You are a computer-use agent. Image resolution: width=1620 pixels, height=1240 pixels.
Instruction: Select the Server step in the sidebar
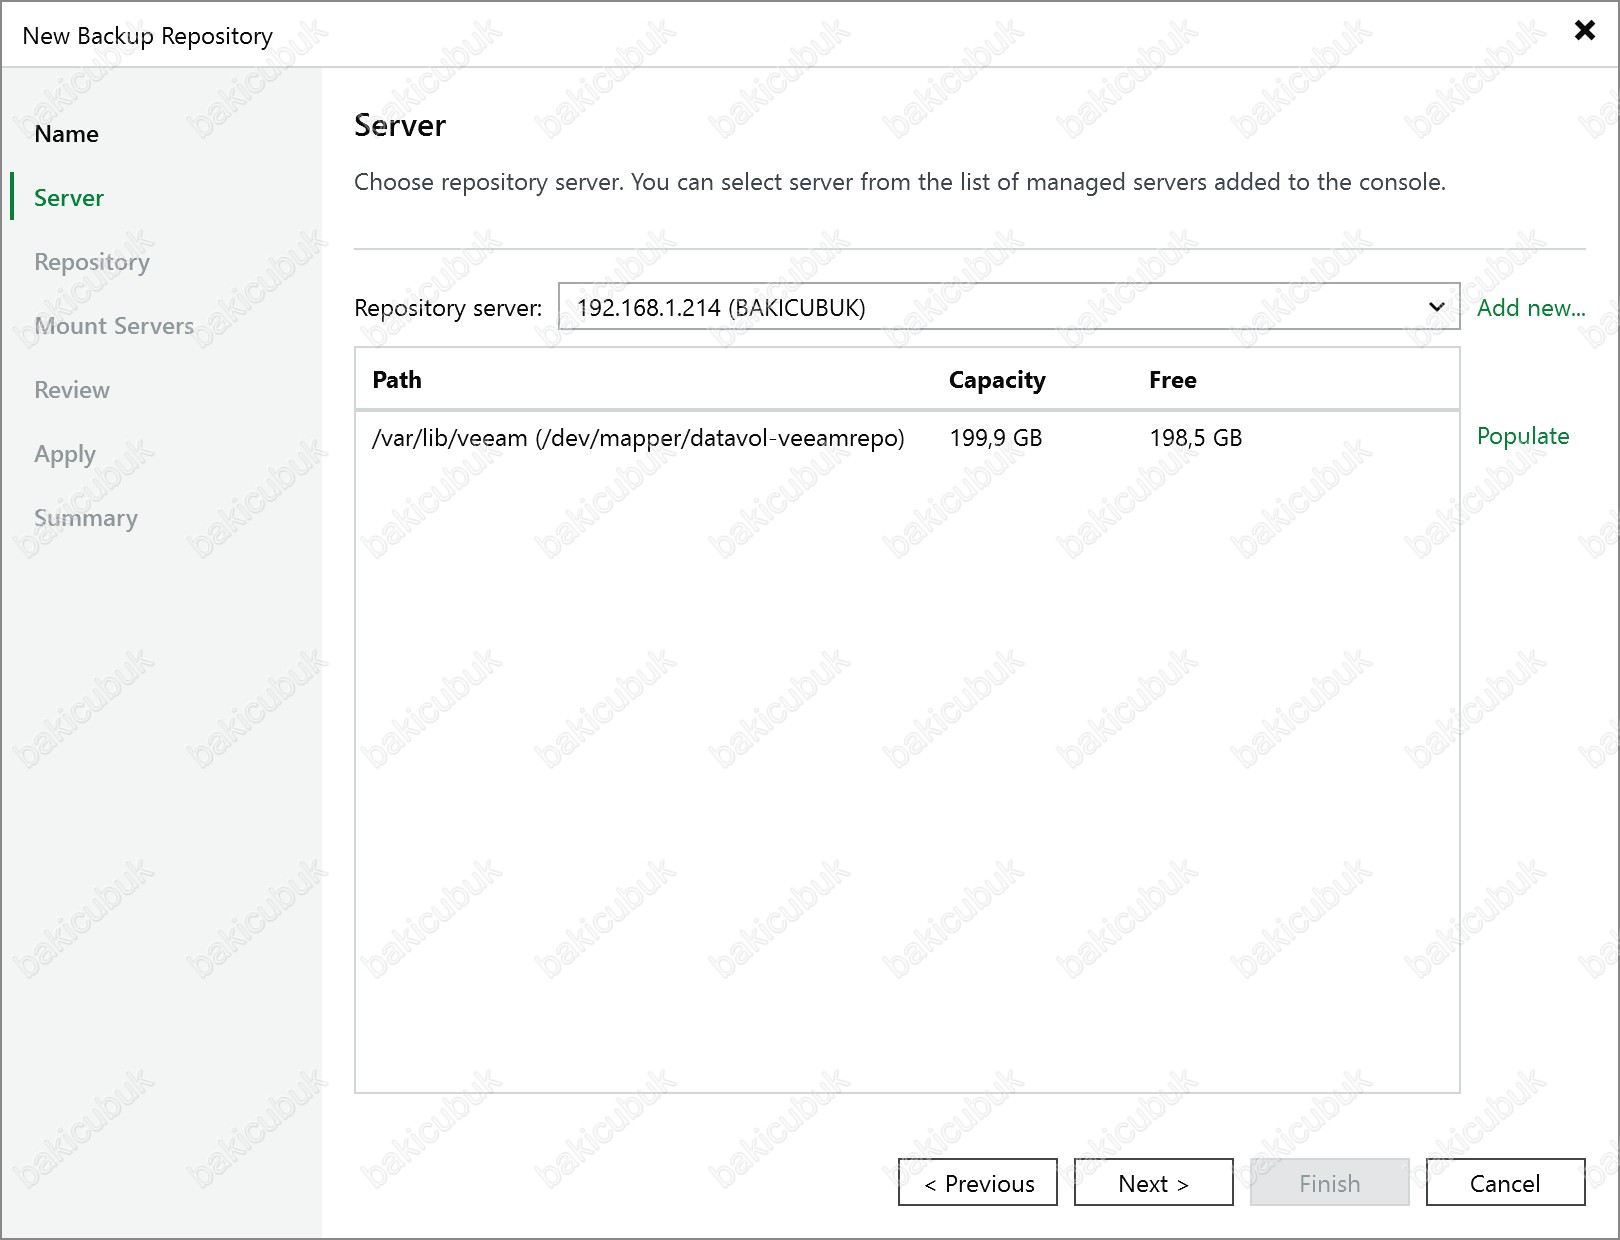click(x=69, y=198)
